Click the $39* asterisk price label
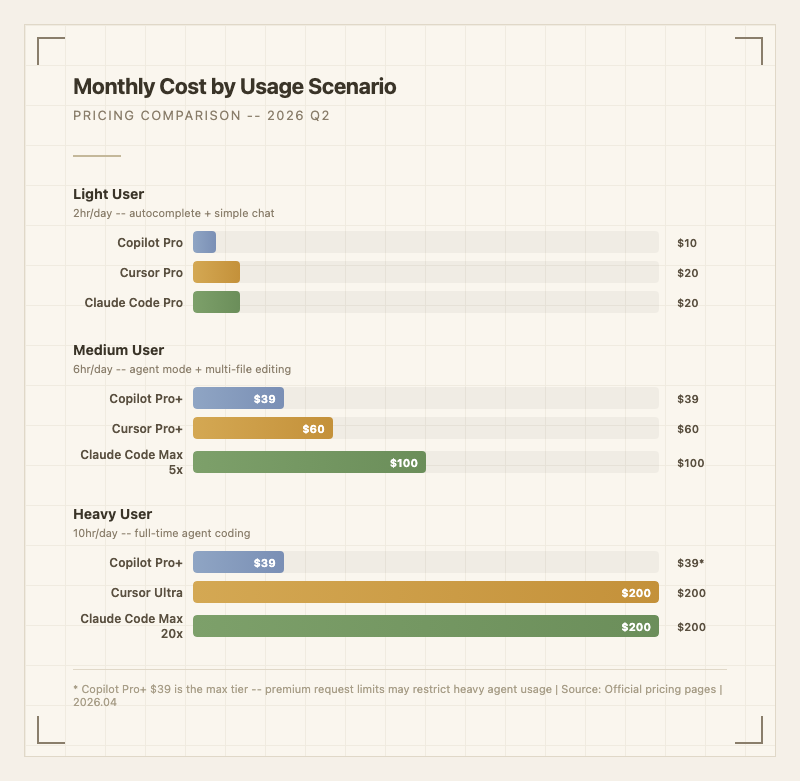The image size is (800, 781). click(x=690, y=563)
